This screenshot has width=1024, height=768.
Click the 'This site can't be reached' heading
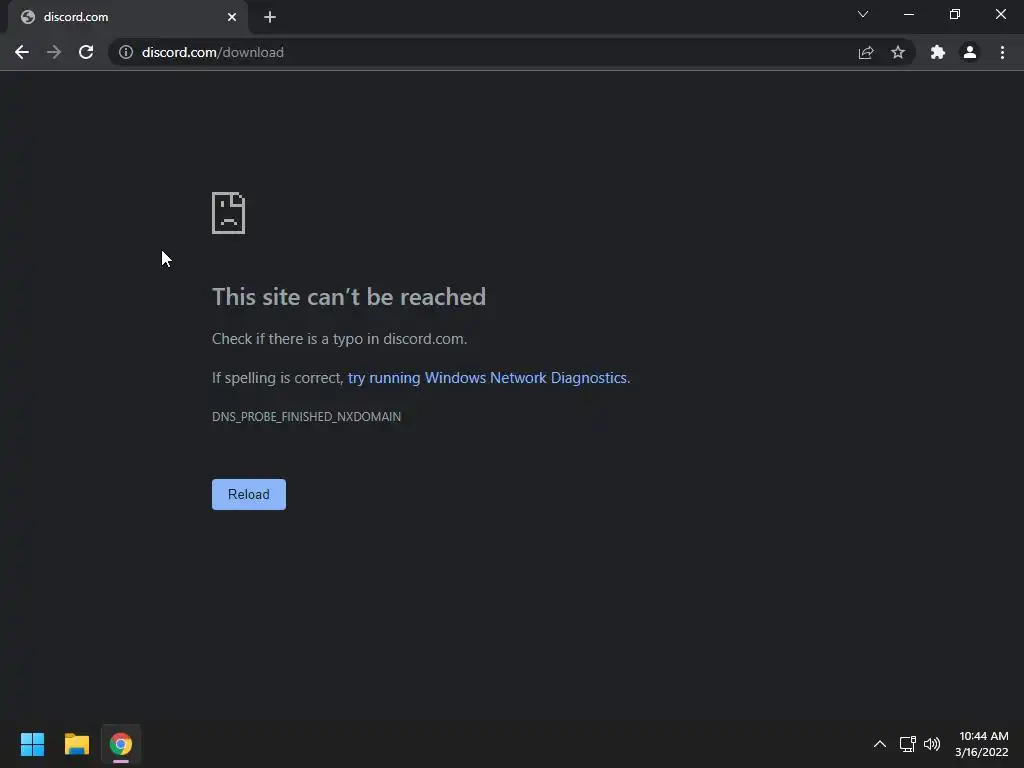pyautogui.click(x=349, y=296)
